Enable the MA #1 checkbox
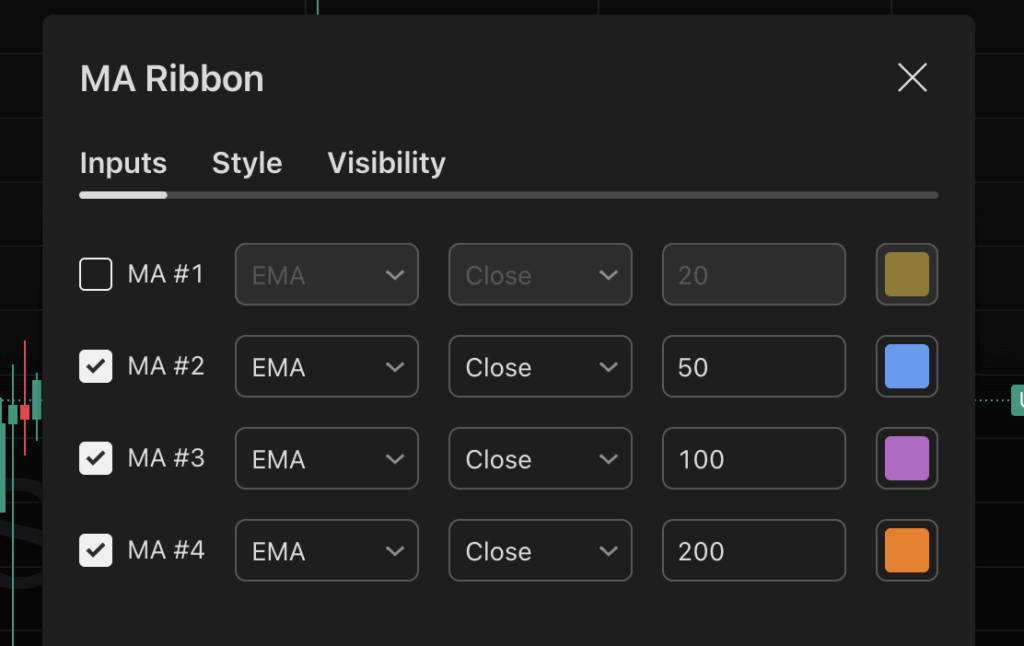This screenshot has width=1024, height=646. pos(96,274)
